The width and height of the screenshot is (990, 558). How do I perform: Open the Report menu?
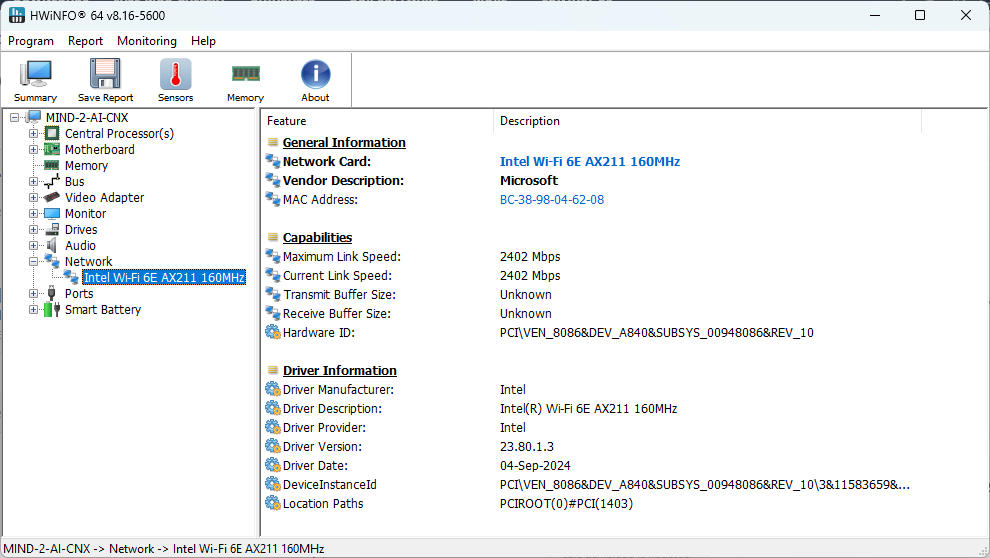(85, 41)
